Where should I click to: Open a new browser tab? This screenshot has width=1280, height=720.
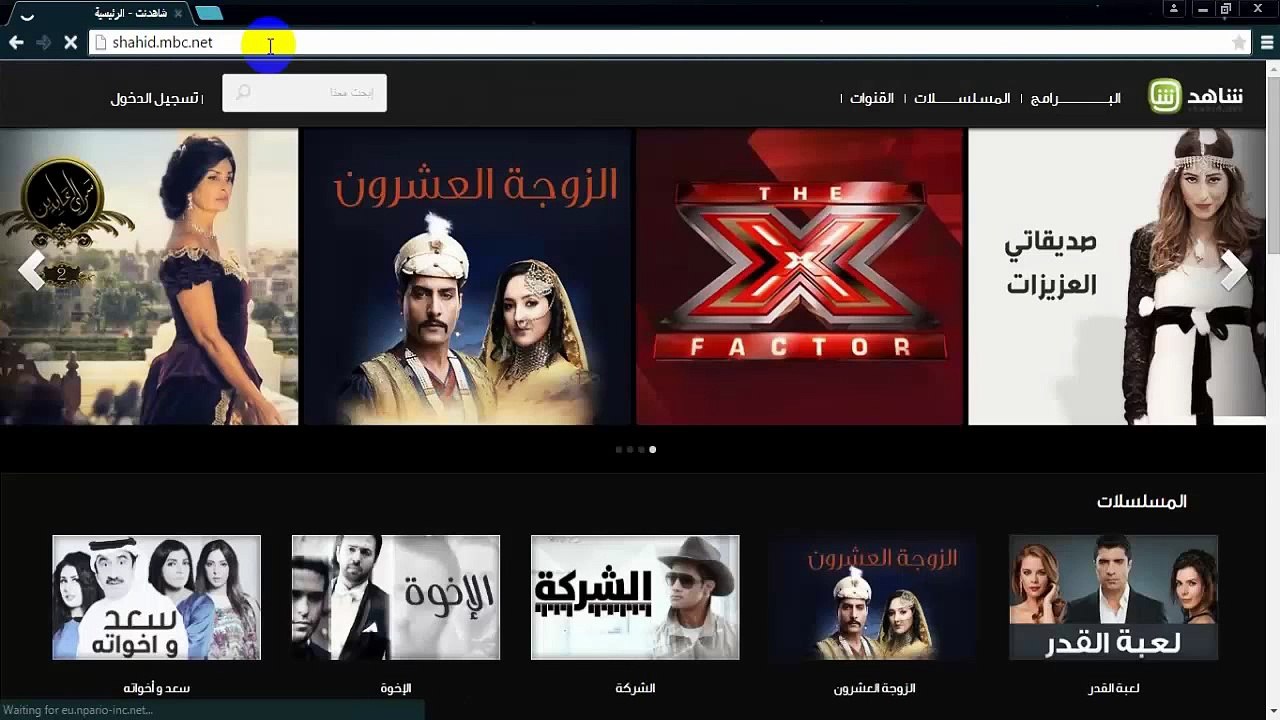coord(209,13)
